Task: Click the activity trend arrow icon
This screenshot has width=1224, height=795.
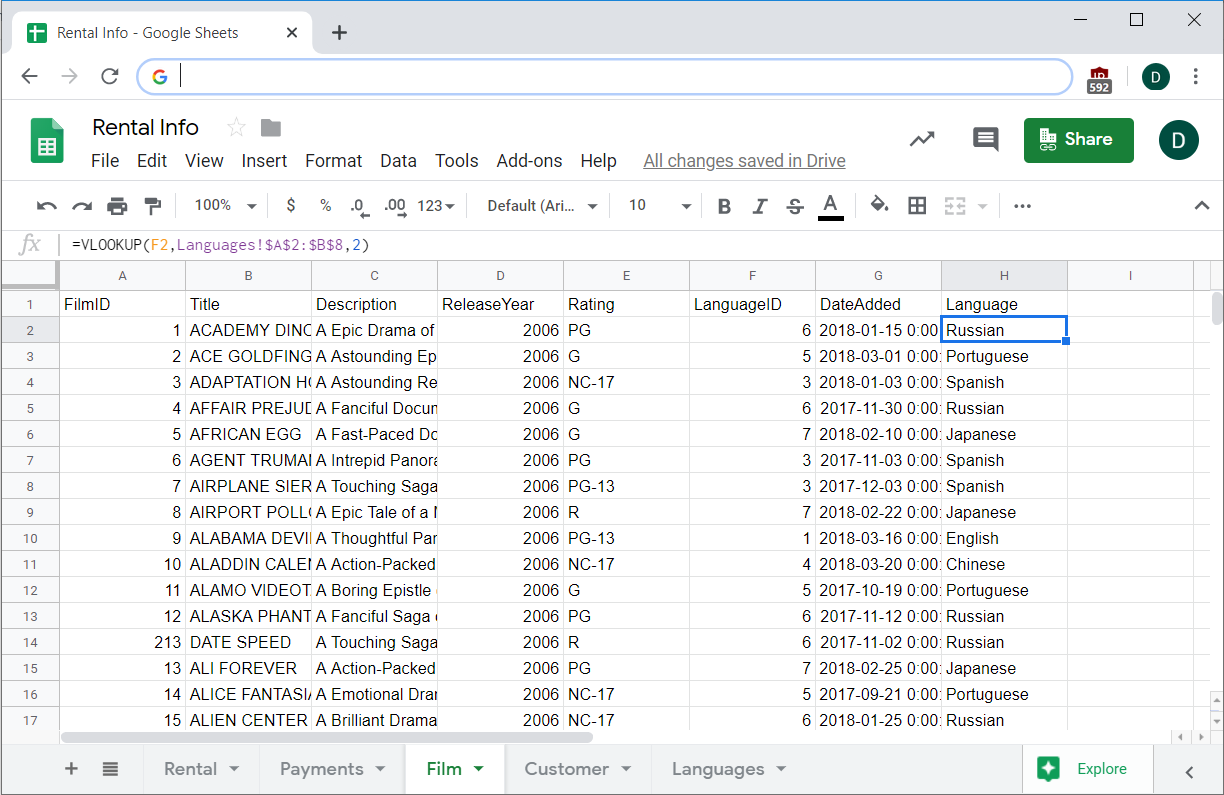Action: (x=921, y=140)
